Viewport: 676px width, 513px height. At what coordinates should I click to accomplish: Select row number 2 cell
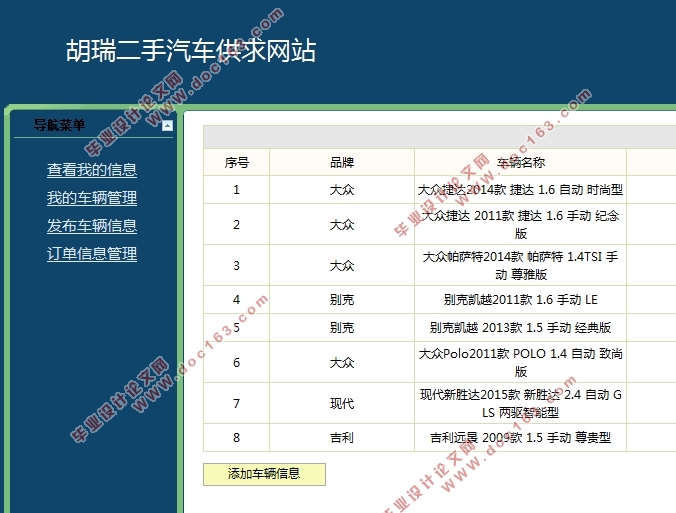(237, 225)
